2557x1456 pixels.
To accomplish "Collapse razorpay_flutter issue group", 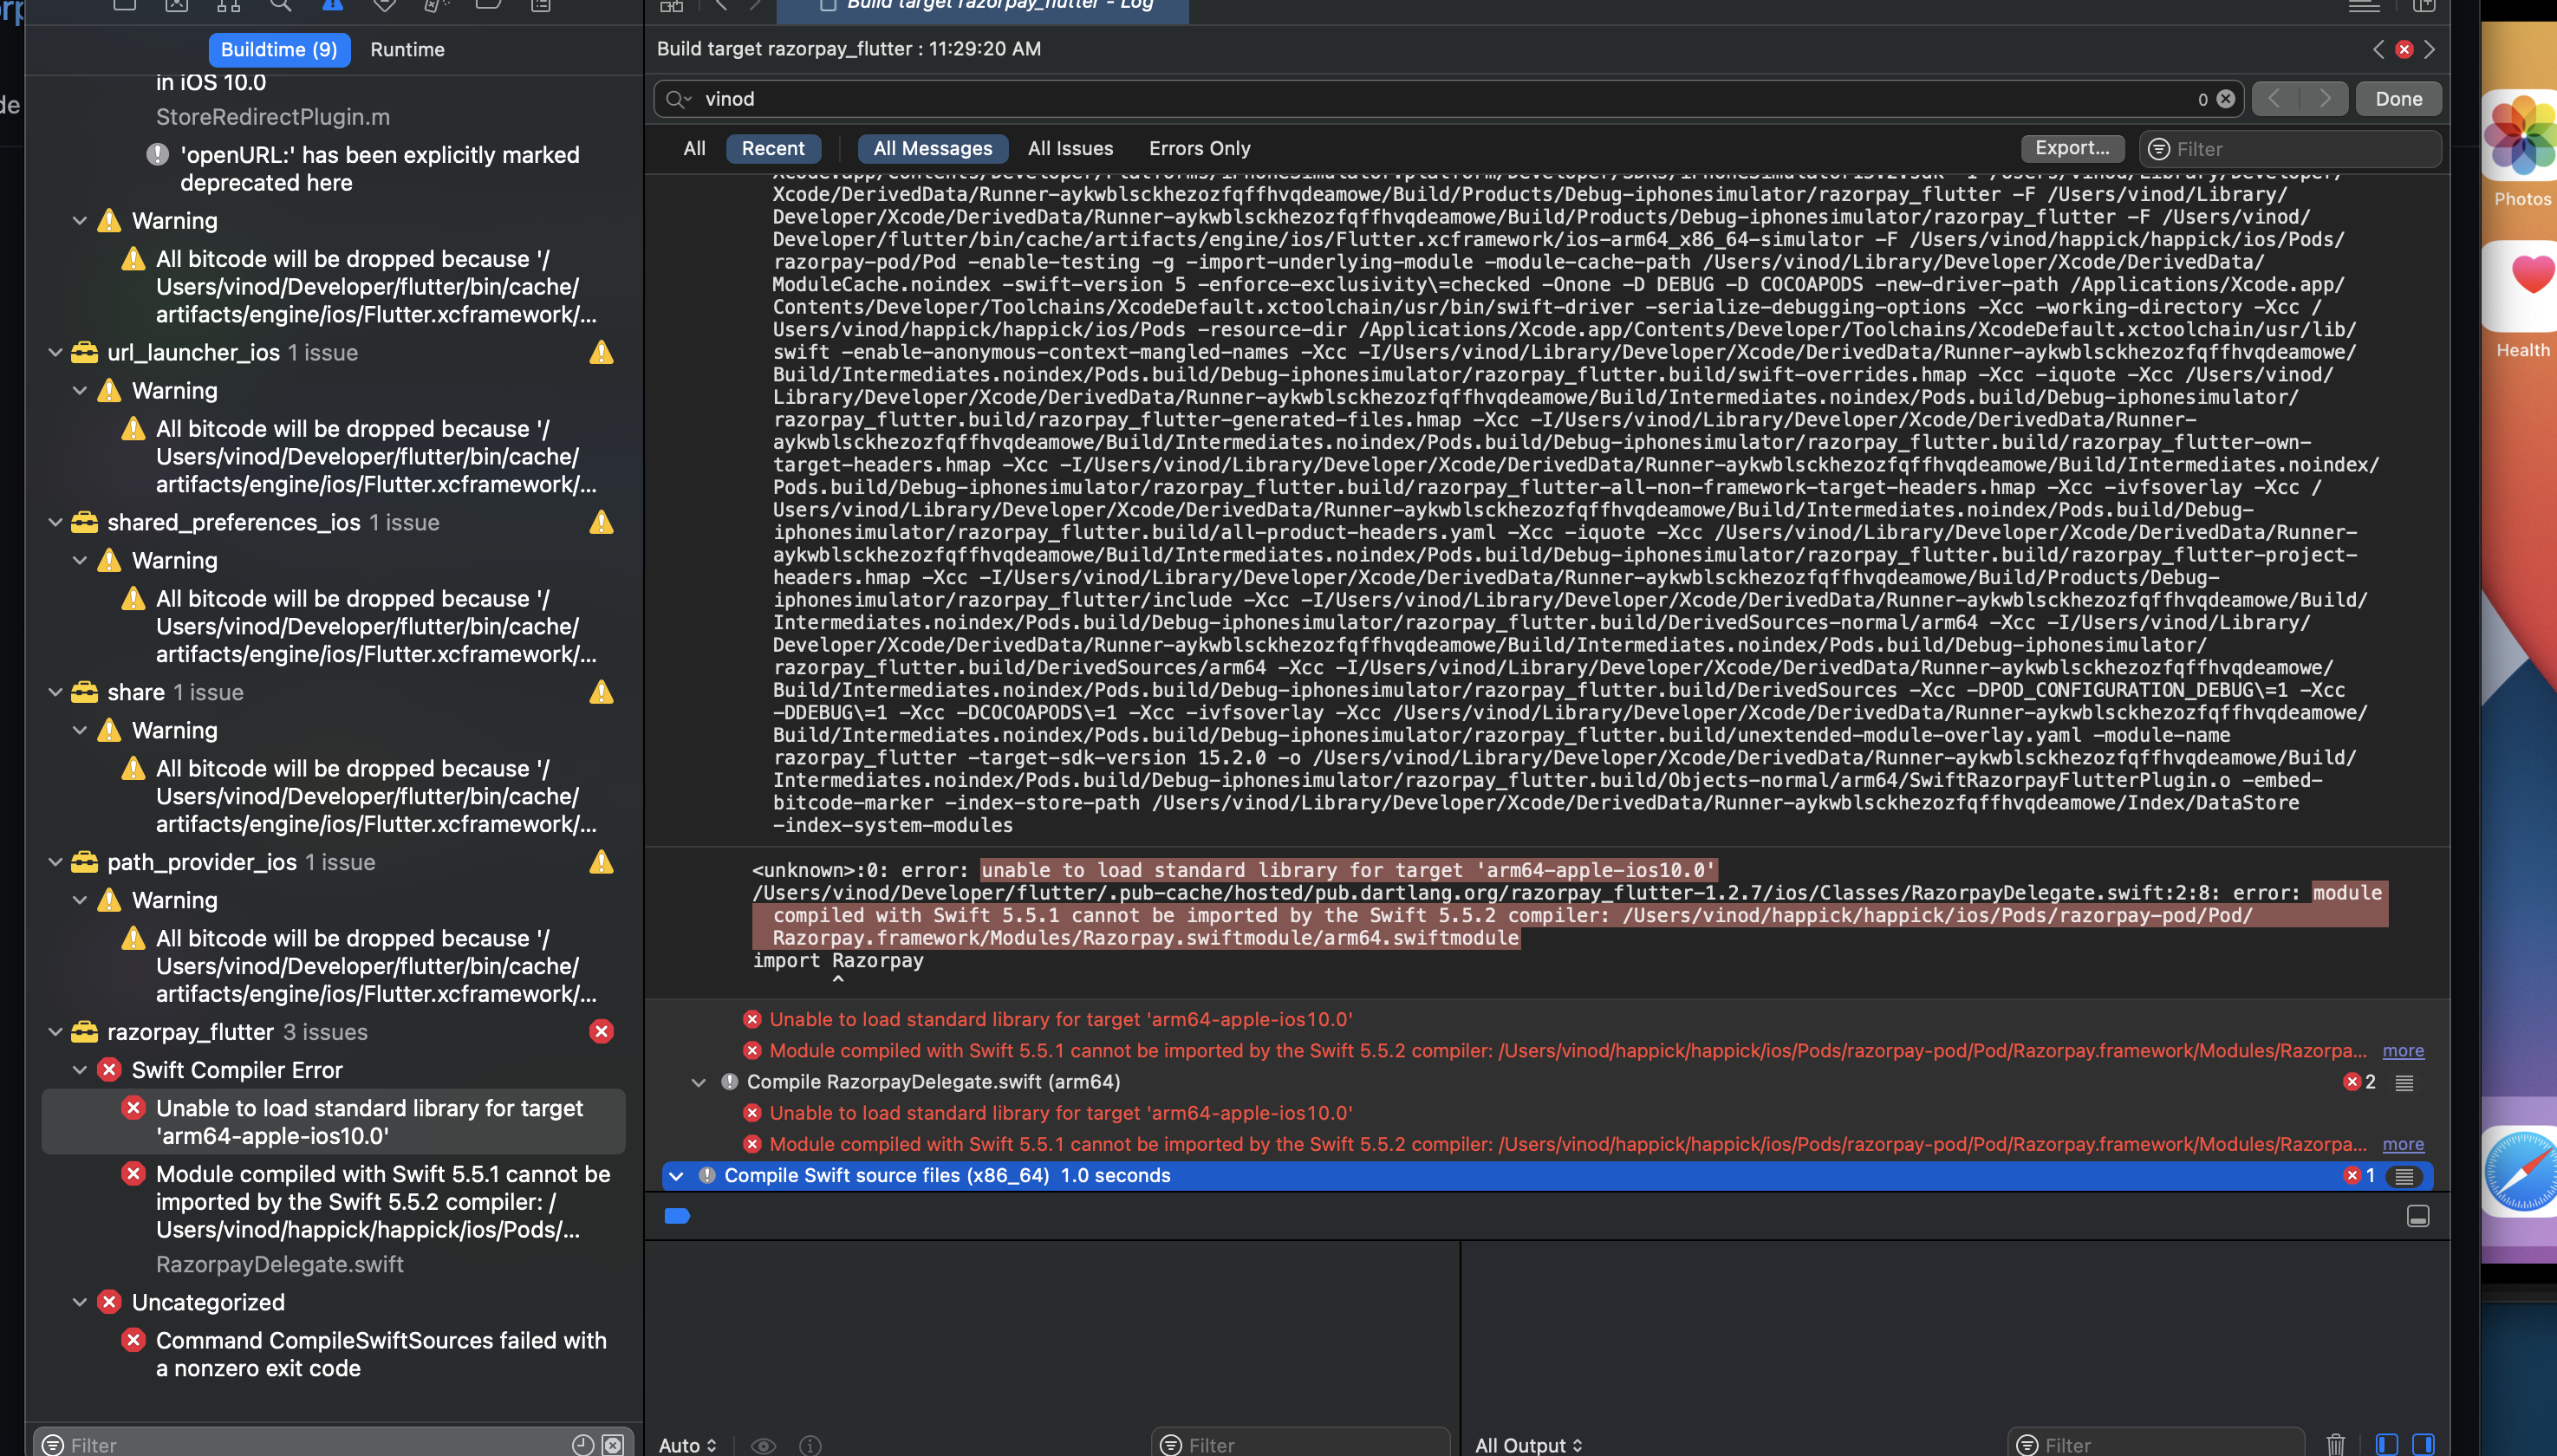I will point(56,1032).
